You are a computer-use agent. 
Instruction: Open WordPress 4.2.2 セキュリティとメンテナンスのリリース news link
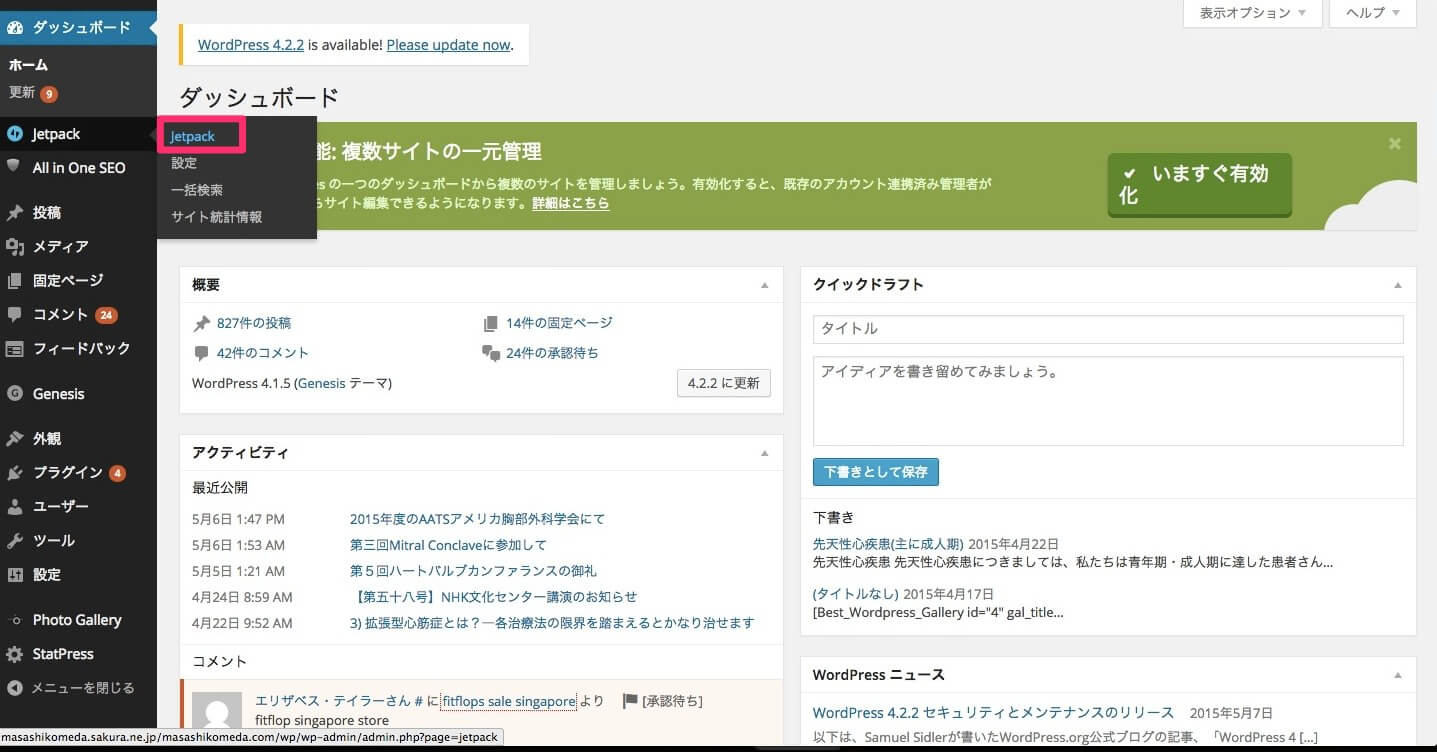[x=993, y=713]
